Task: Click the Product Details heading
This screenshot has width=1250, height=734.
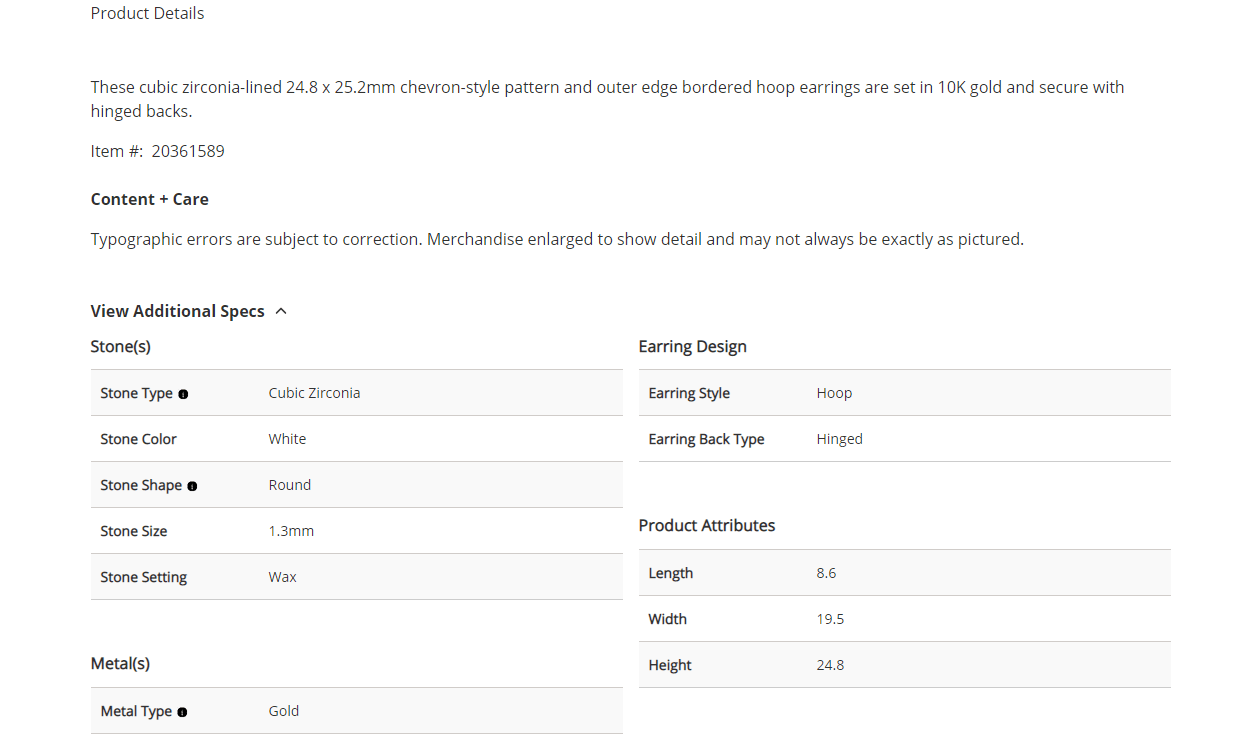Action: (x=147, y=13)
